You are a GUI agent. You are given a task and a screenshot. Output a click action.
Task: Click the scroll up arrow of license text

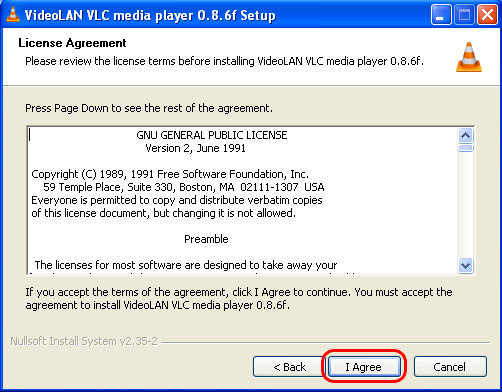pyautogui.click(x=466, y=136)
